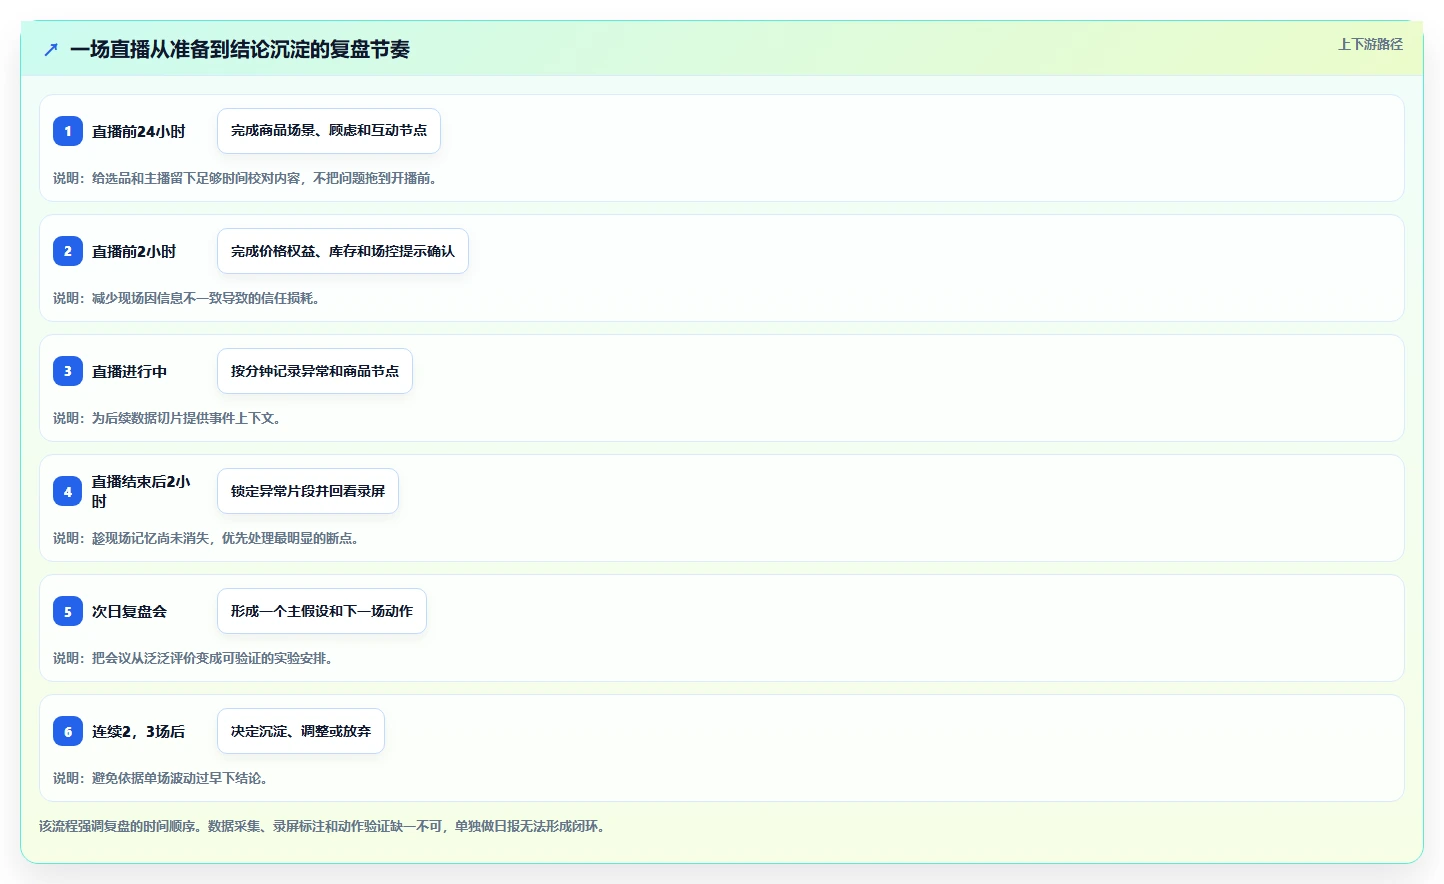This screenshot has height=884, width=1444.
Task: Click the 连续2，3场后 step label
Action: tap(139, 731)
